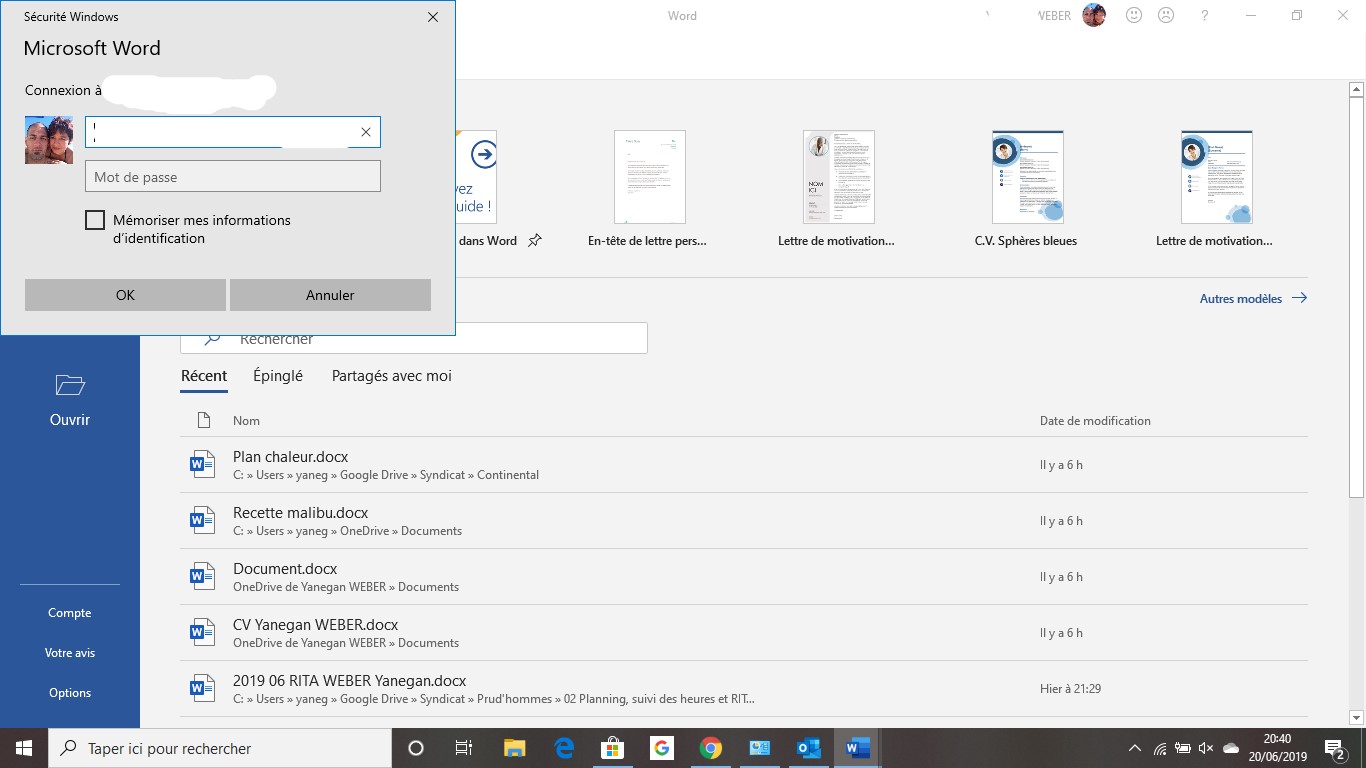Click the document icon in the list header
This screenshot has height=768, width=1366.
[204, 420]
